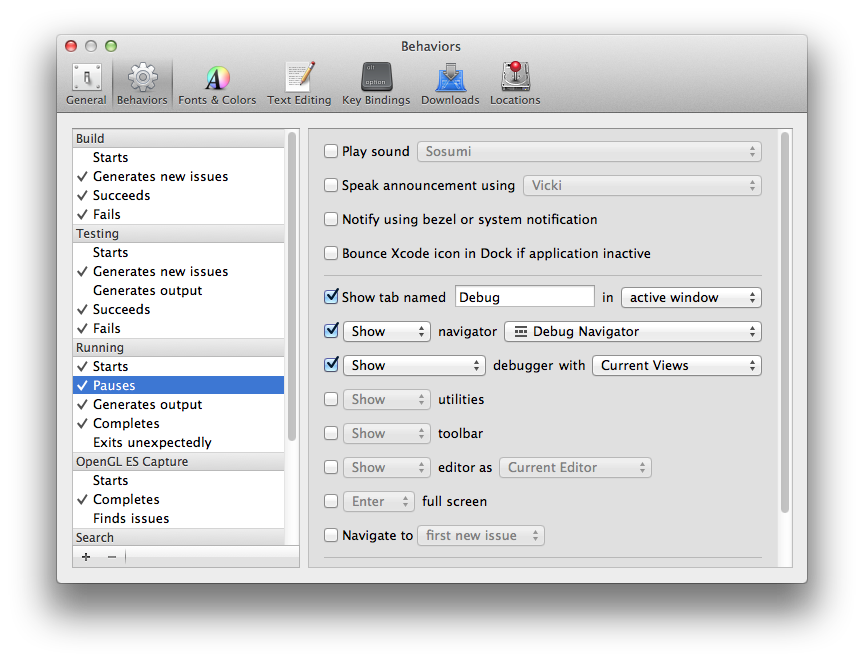Select Running Pauses behavior
This screenshot has width=864, height=662.
click(179, 385)
